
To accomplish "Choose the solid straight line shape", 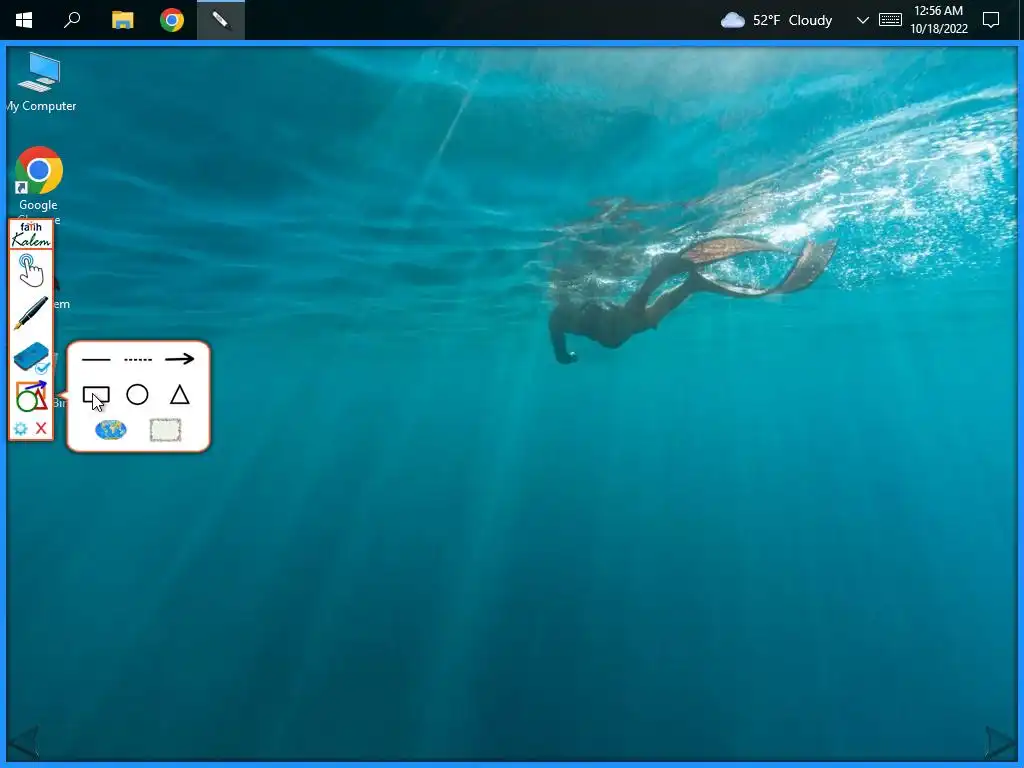I will (x=96, y=359).
